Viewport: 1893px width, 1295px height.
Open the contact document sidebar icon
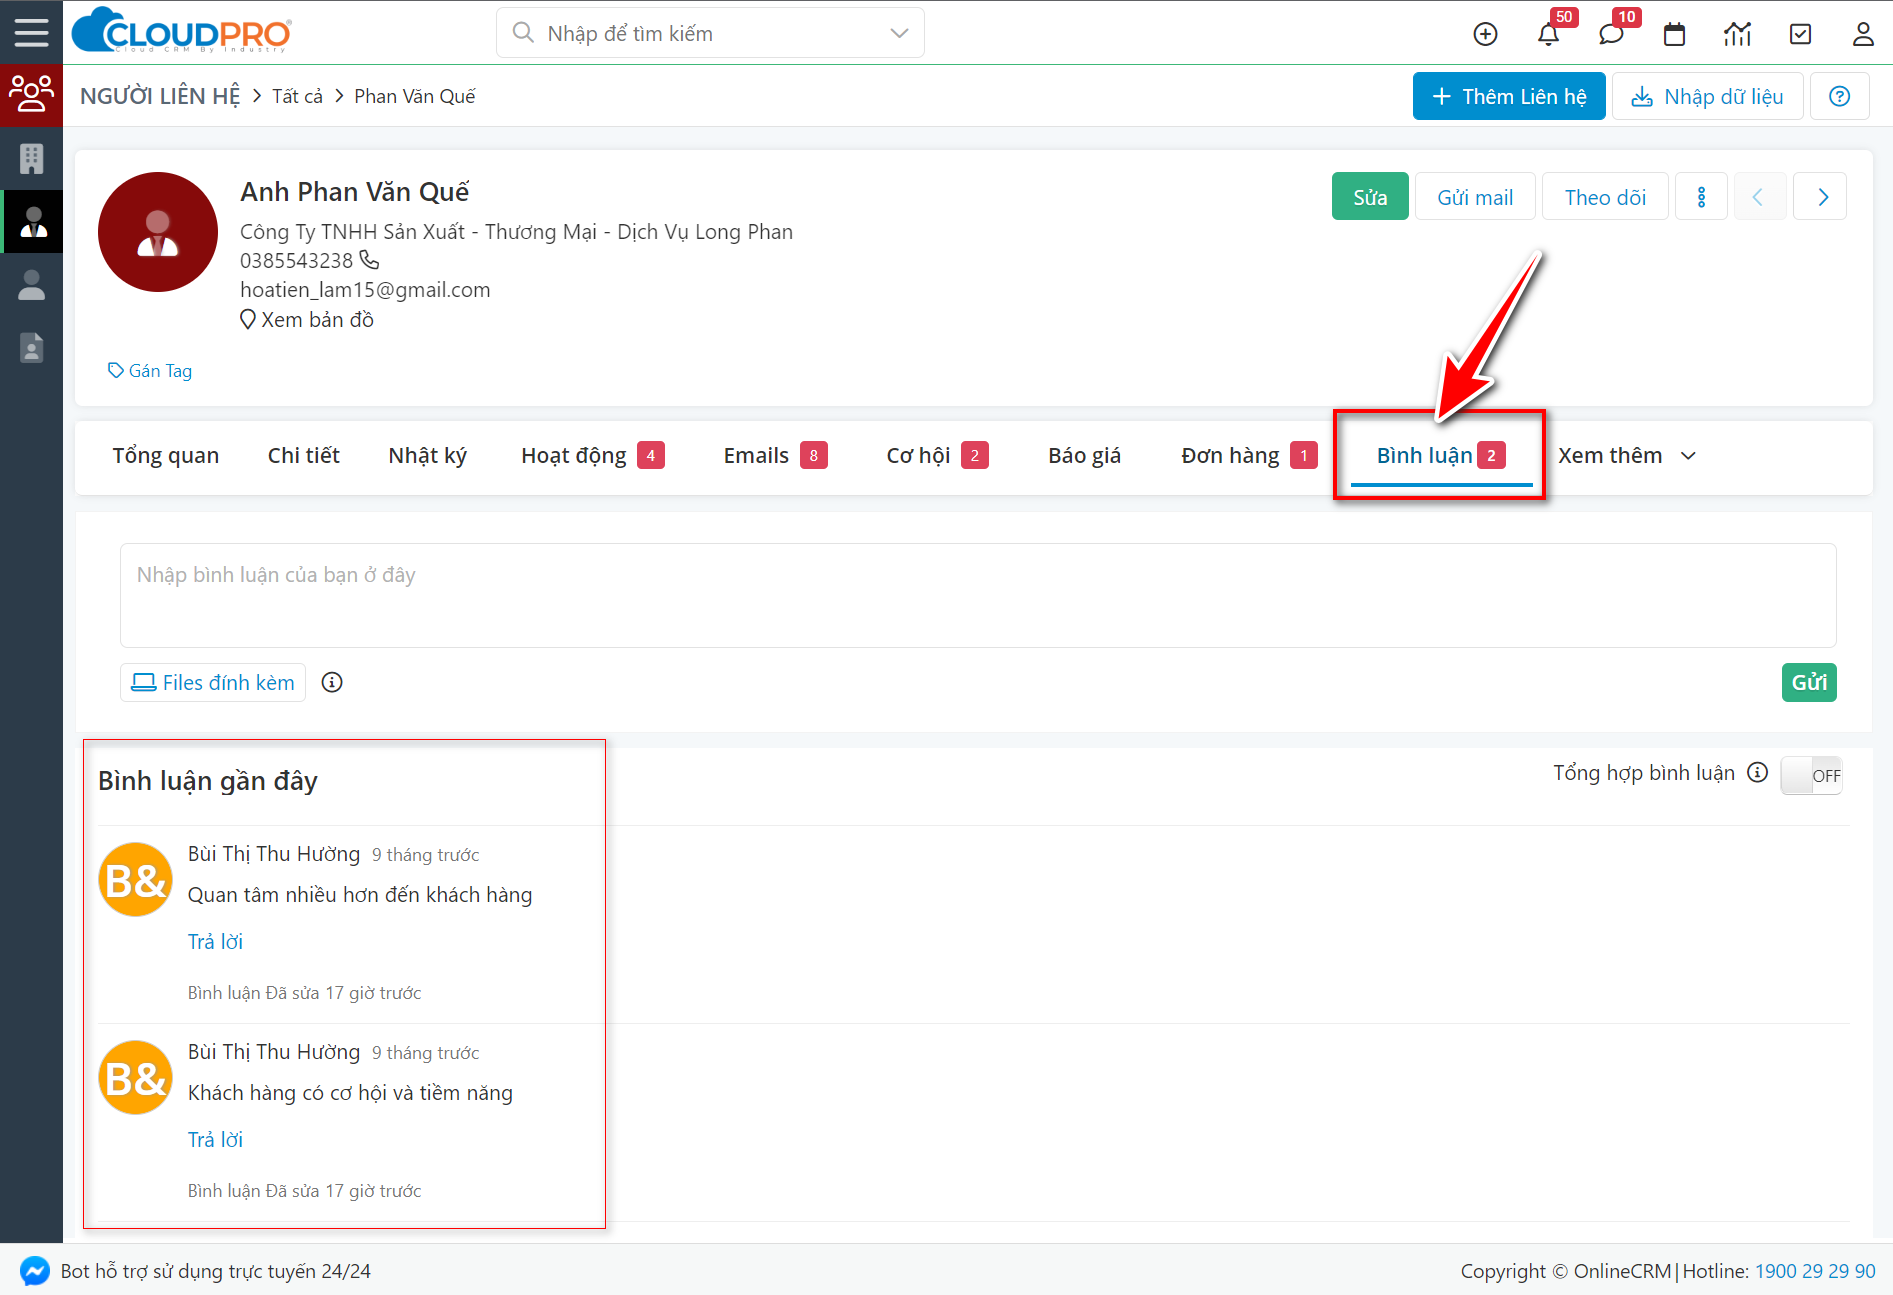coord(31,347)
